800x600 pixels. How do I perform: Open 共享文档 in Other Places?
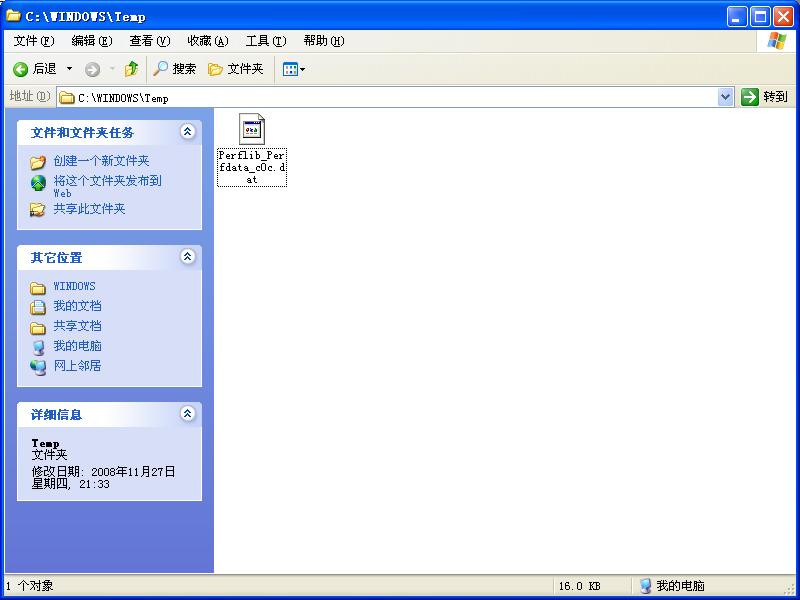click(78, 326)
